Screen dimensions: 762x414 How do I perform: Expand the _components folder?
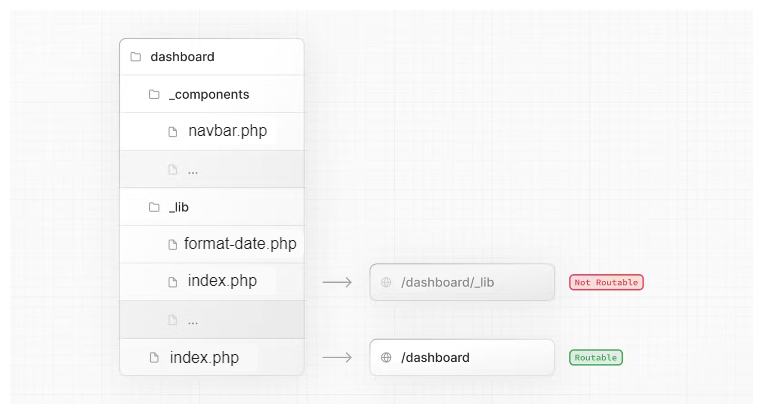coord(209,94)
